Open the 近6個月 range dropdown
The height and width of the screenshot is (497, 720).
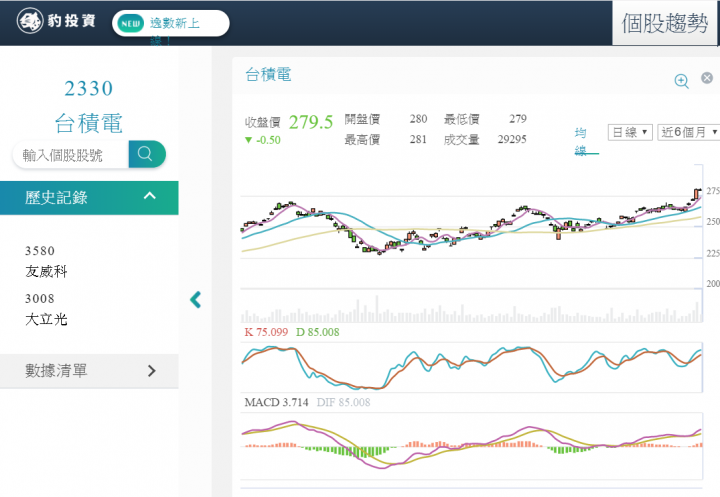[689, 132]
